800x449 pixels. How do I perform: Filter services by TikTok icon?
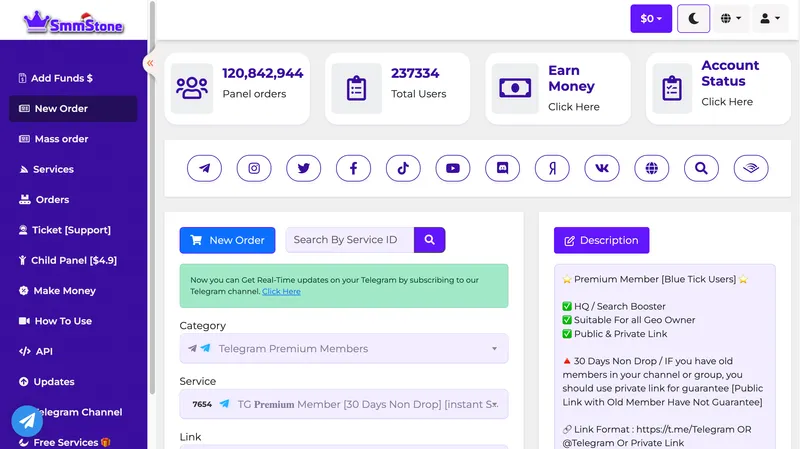pyautogui.click(x=403, y=168)
